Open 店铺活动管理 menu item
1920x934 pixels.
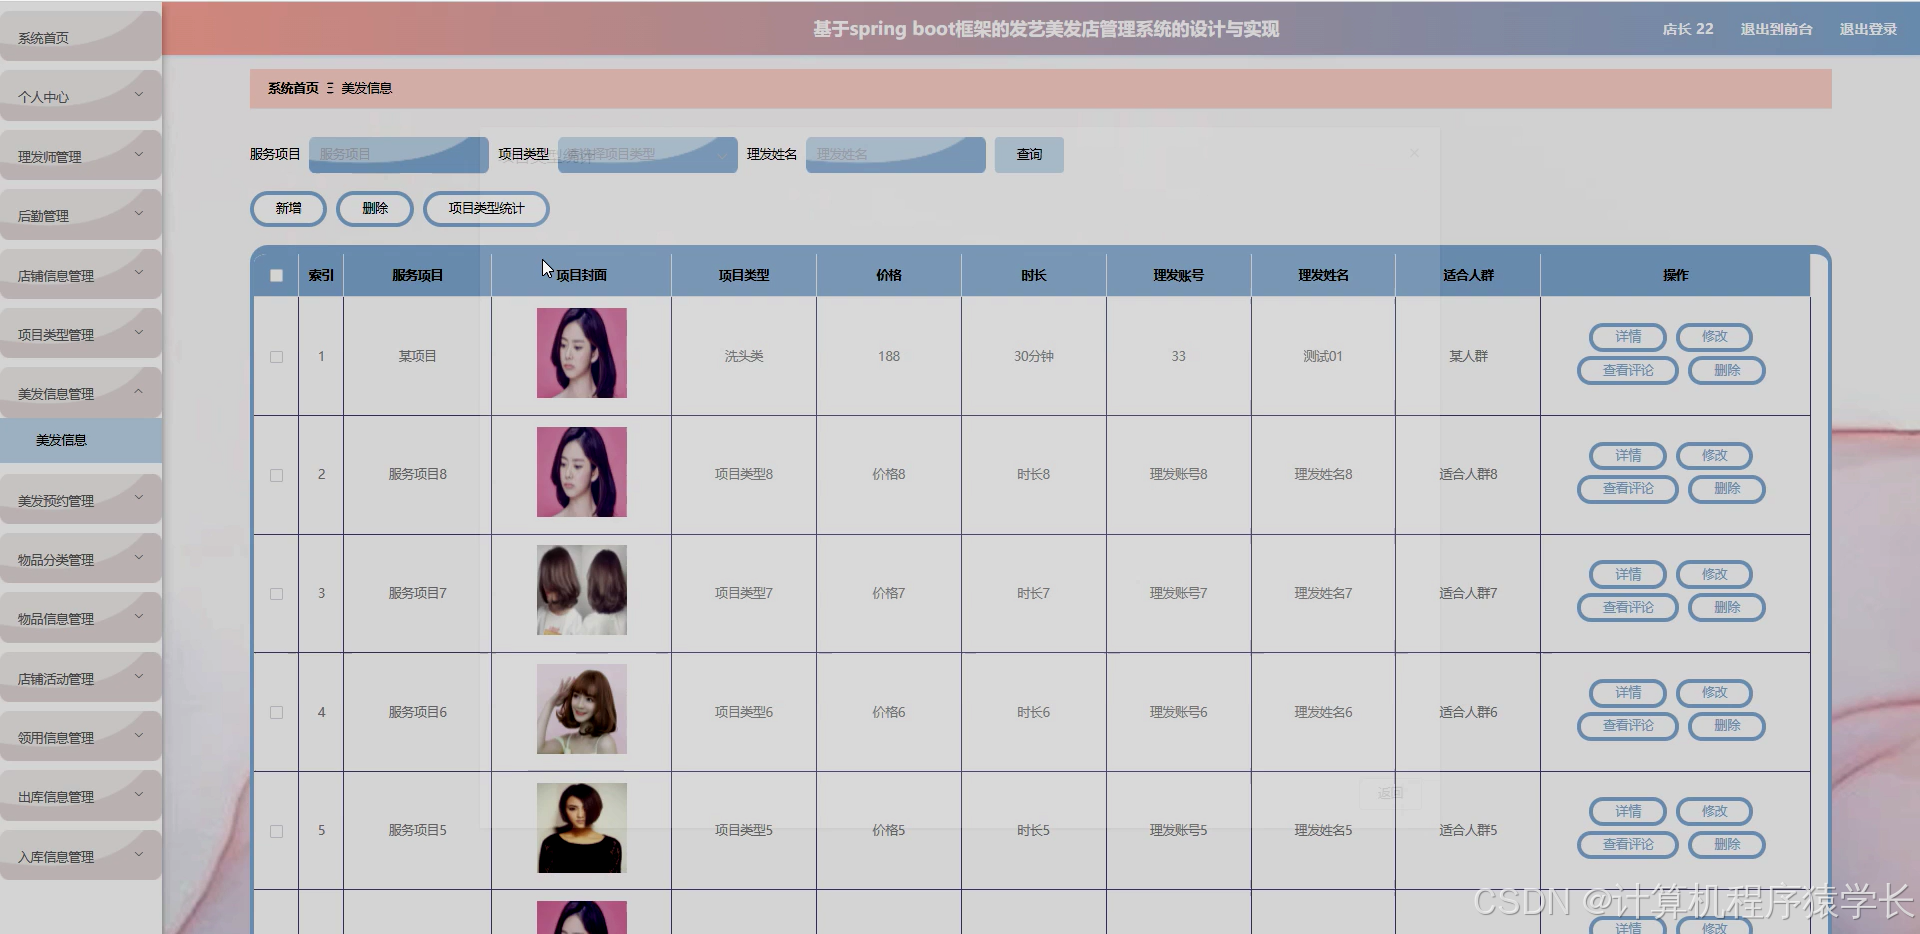tap(80, 678)
